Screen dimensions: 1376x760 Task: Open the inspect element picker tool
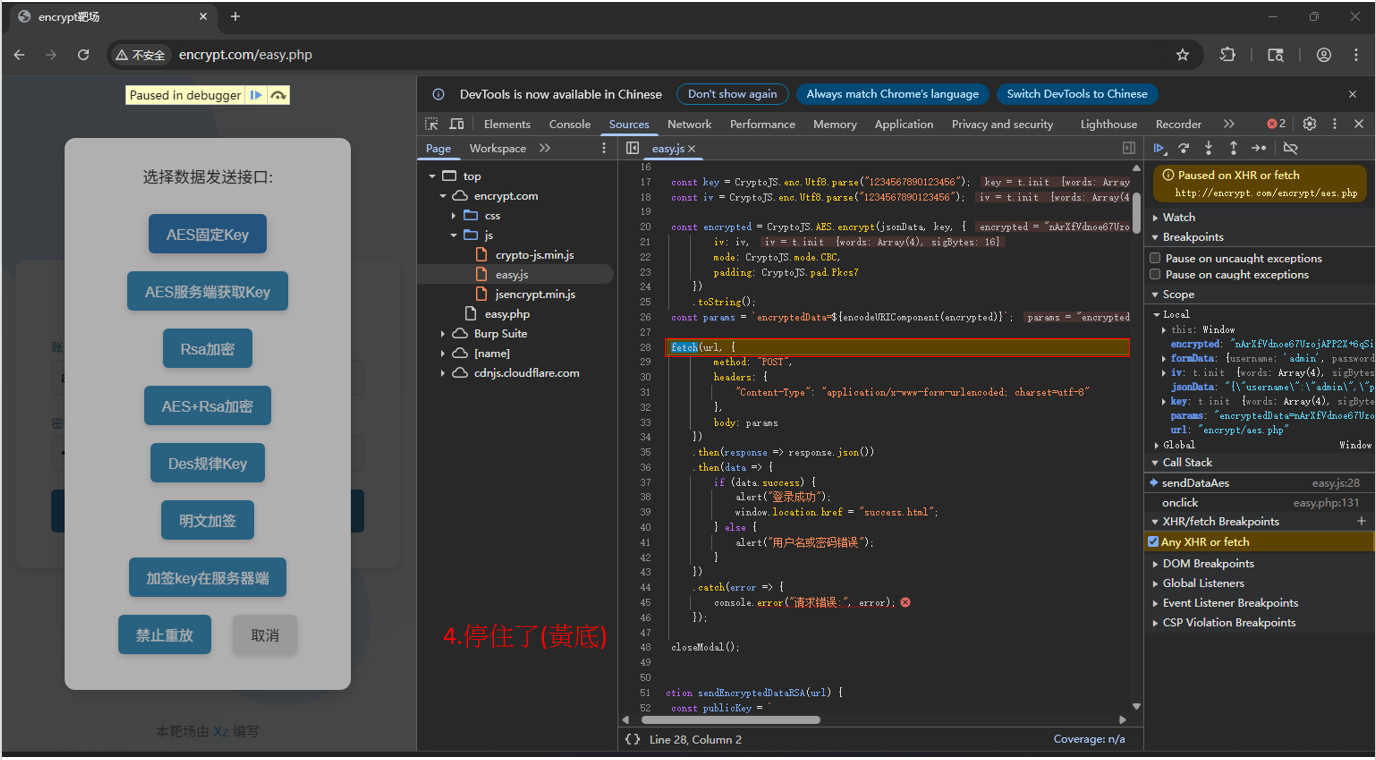click(x=432, y=124)
